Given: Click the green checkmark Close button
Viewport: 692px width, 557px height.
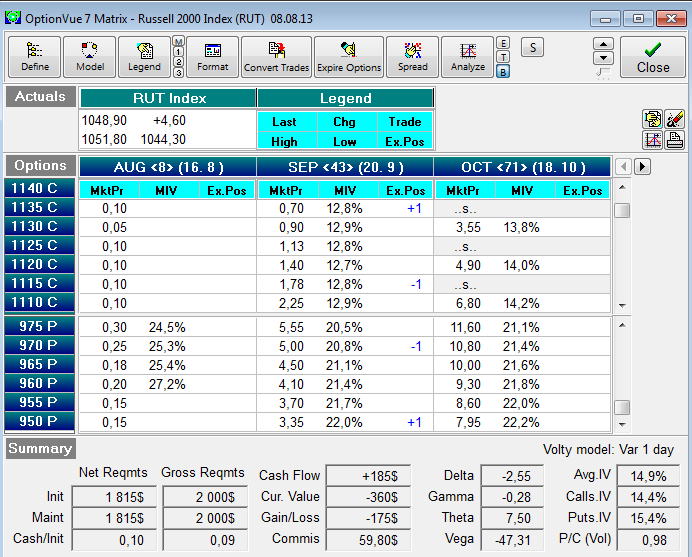Looking at the screenshot, I should tap(653, 57).
